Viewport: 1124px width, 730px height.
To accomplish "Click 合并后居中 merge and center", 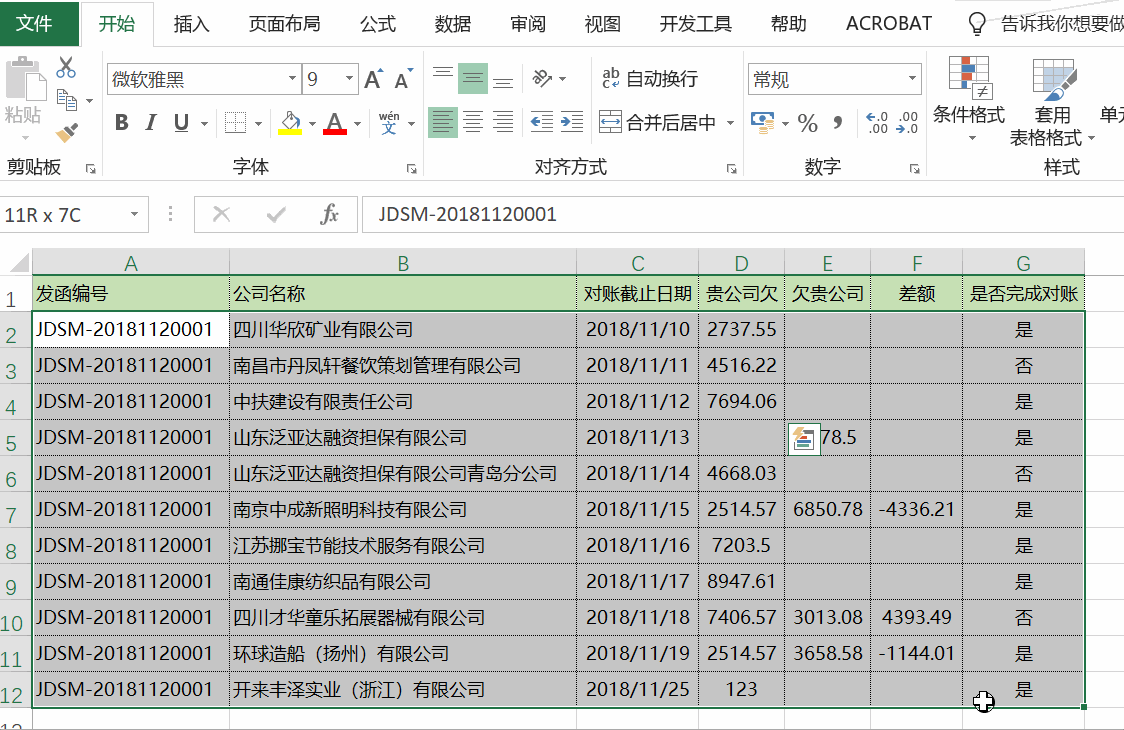I will (x=657, y=123).
